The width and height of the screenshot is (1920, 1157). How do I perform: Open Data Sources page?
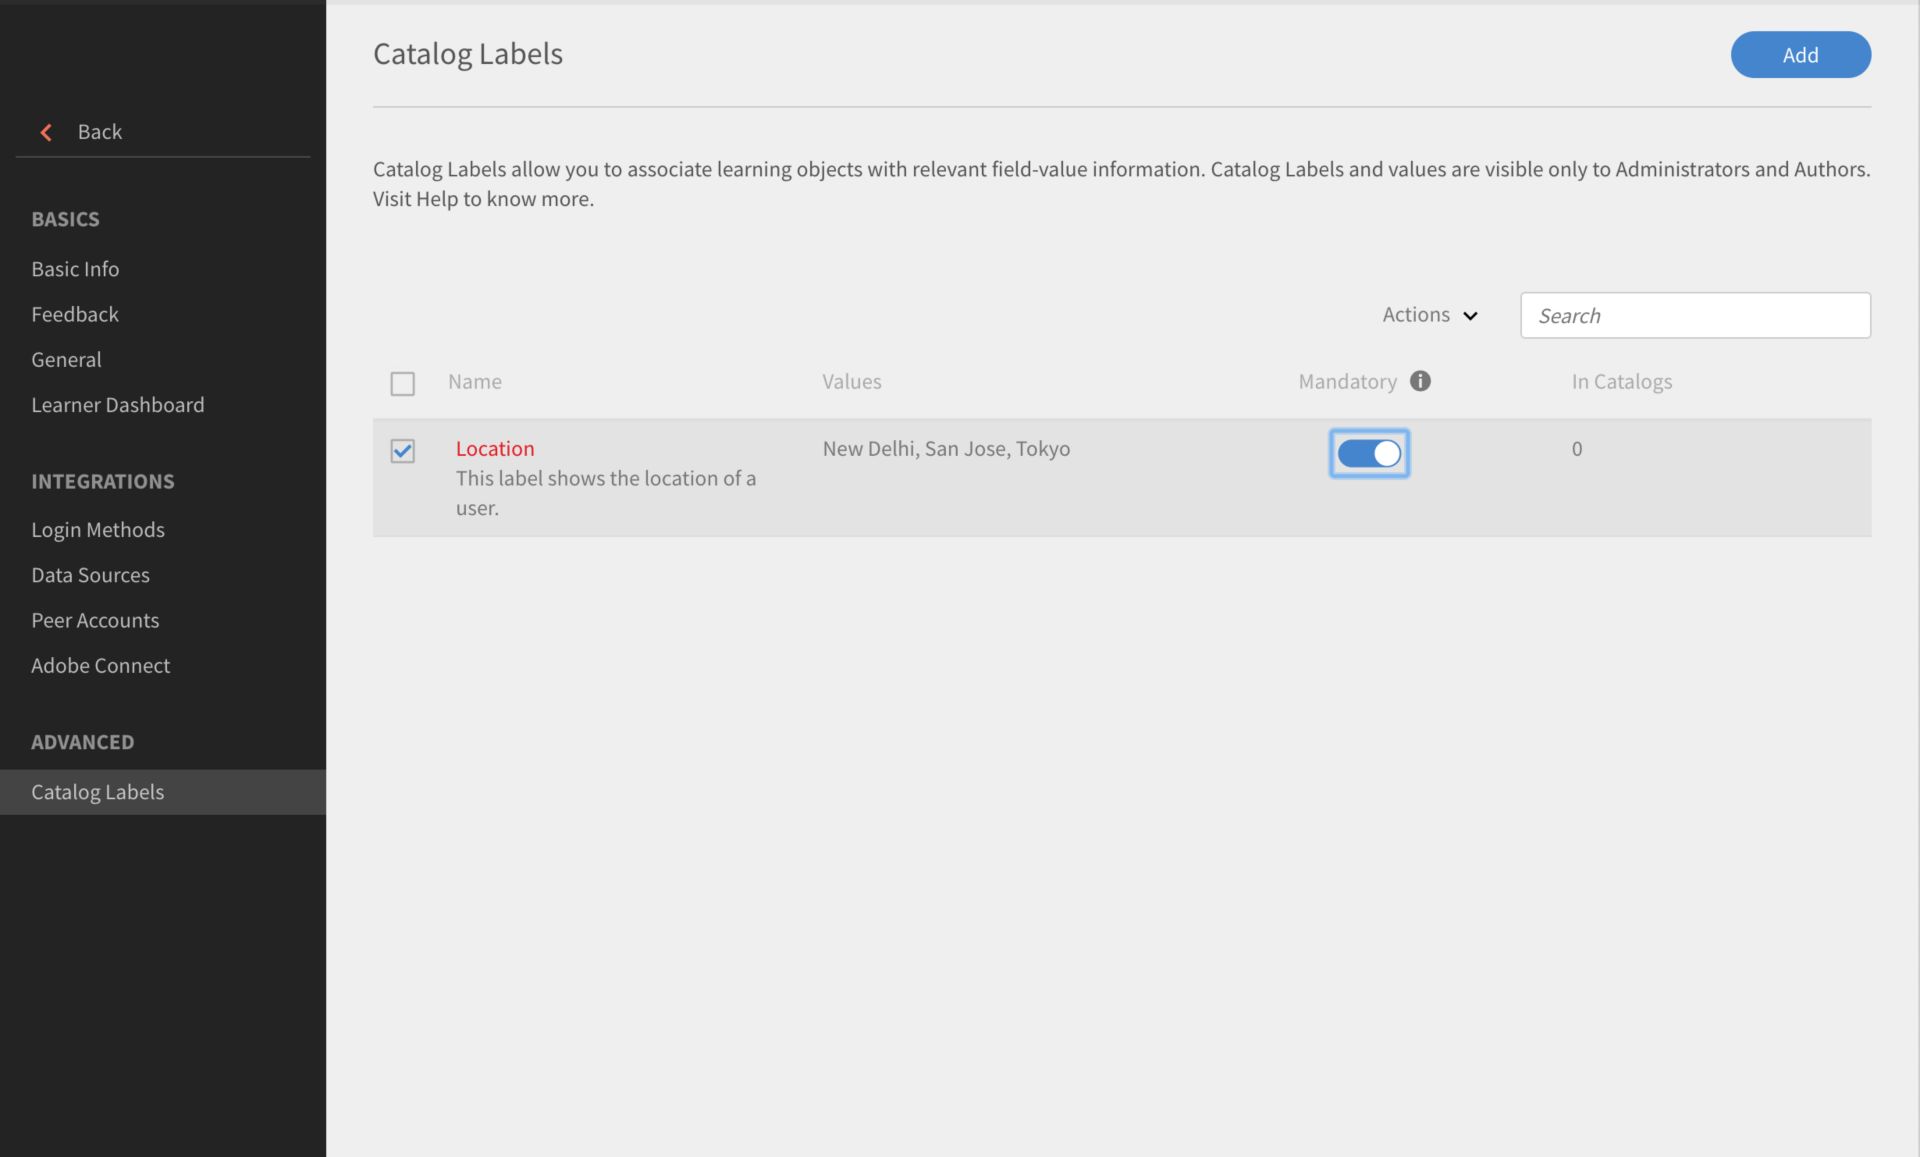(x=90, y=575)
